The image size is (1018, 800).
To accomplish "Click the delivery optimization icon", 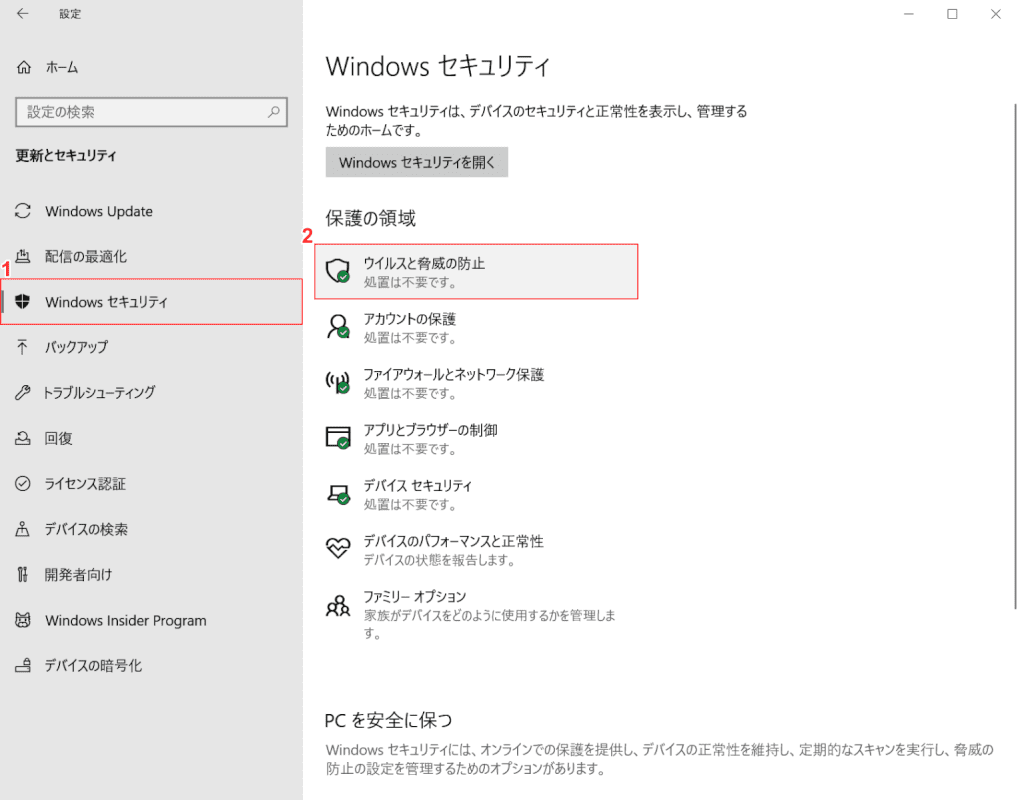I will (23, 256).
